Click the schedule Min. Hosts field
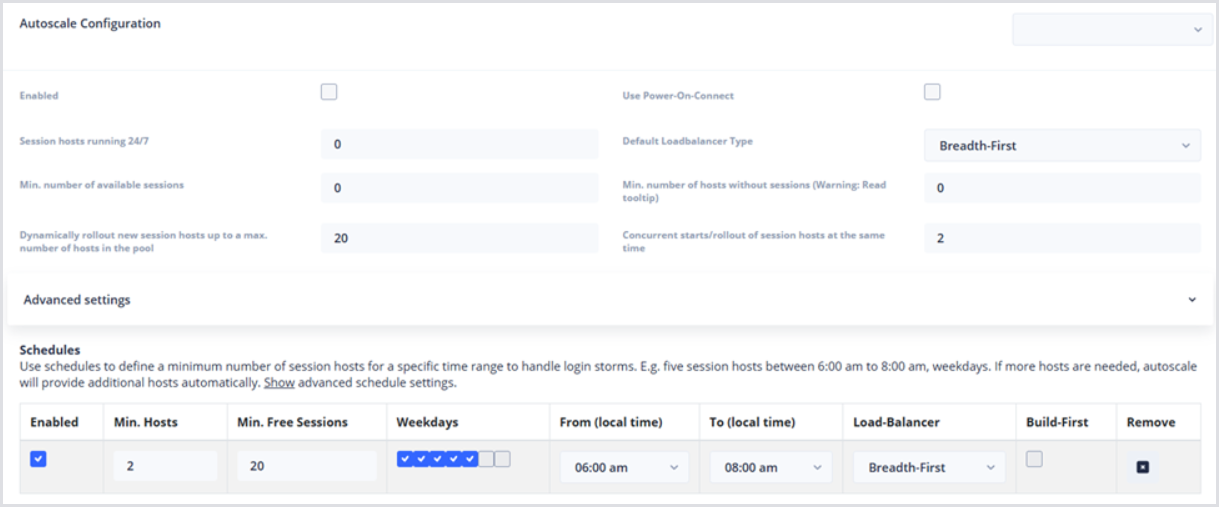Screen dimensions: 1219x507 pos(165,466)
